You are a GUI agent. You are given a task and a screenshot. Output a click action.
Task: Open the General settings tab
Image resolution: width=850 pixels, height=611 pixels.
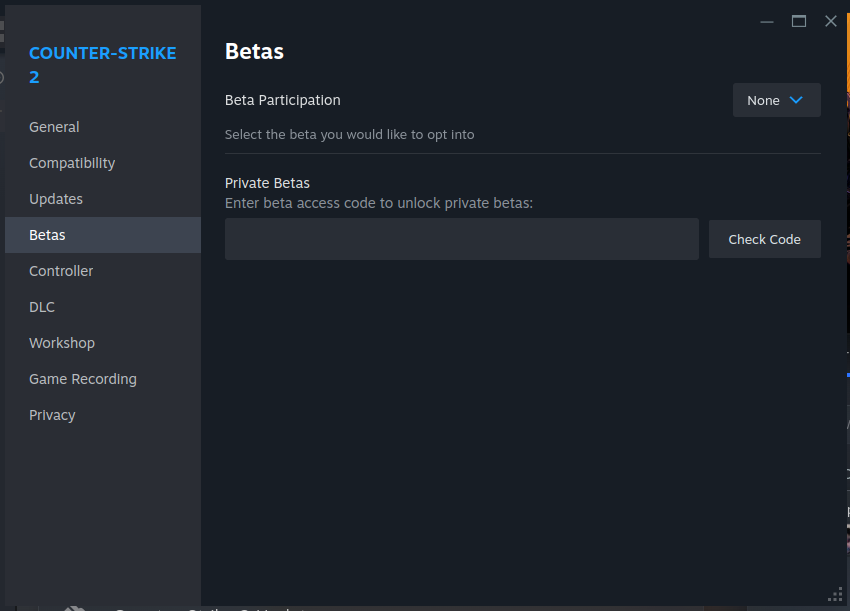pyautogui.click(x=54, y=127)
